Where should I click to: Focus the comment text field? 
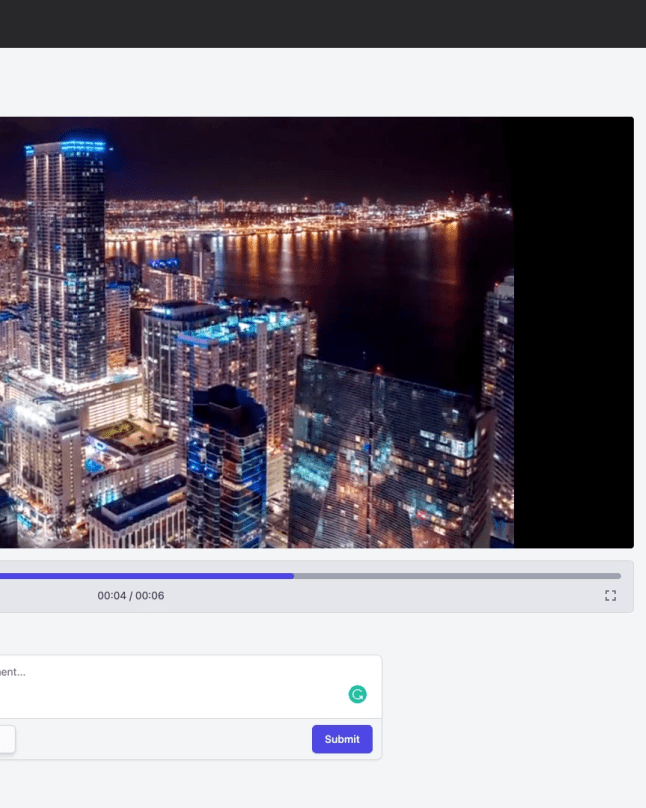[x=150, y=685]
